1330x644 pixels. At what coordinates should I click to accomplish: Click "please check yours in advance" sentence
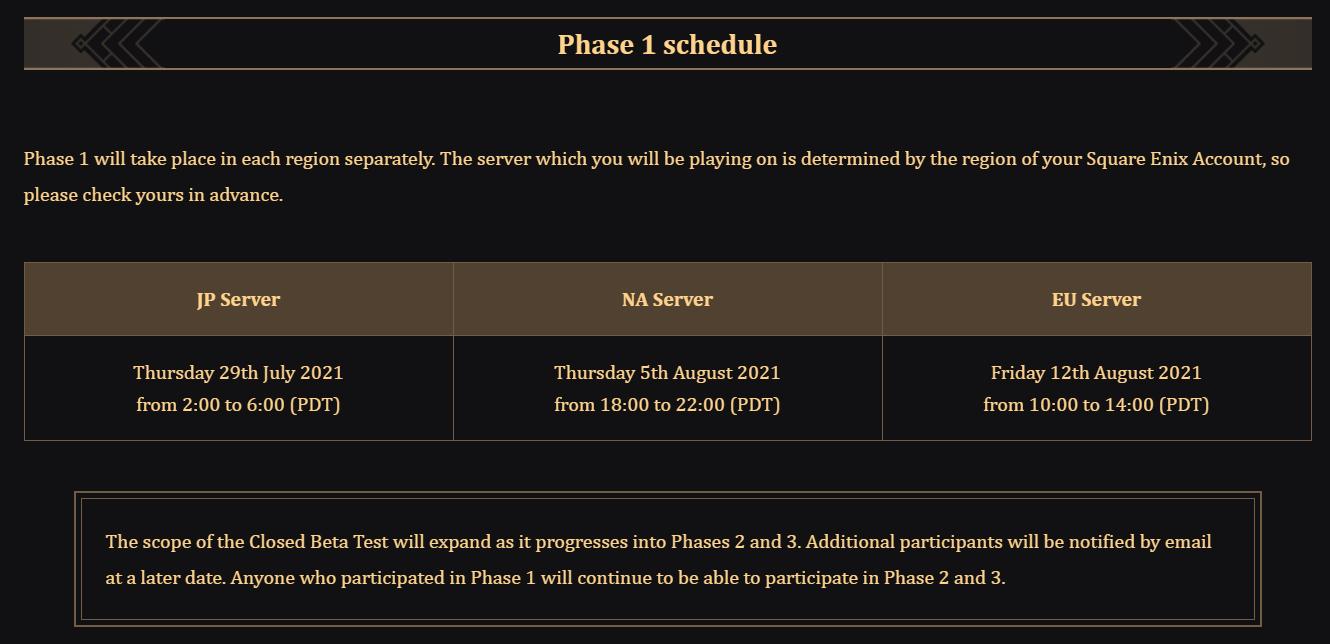(153, 195)
